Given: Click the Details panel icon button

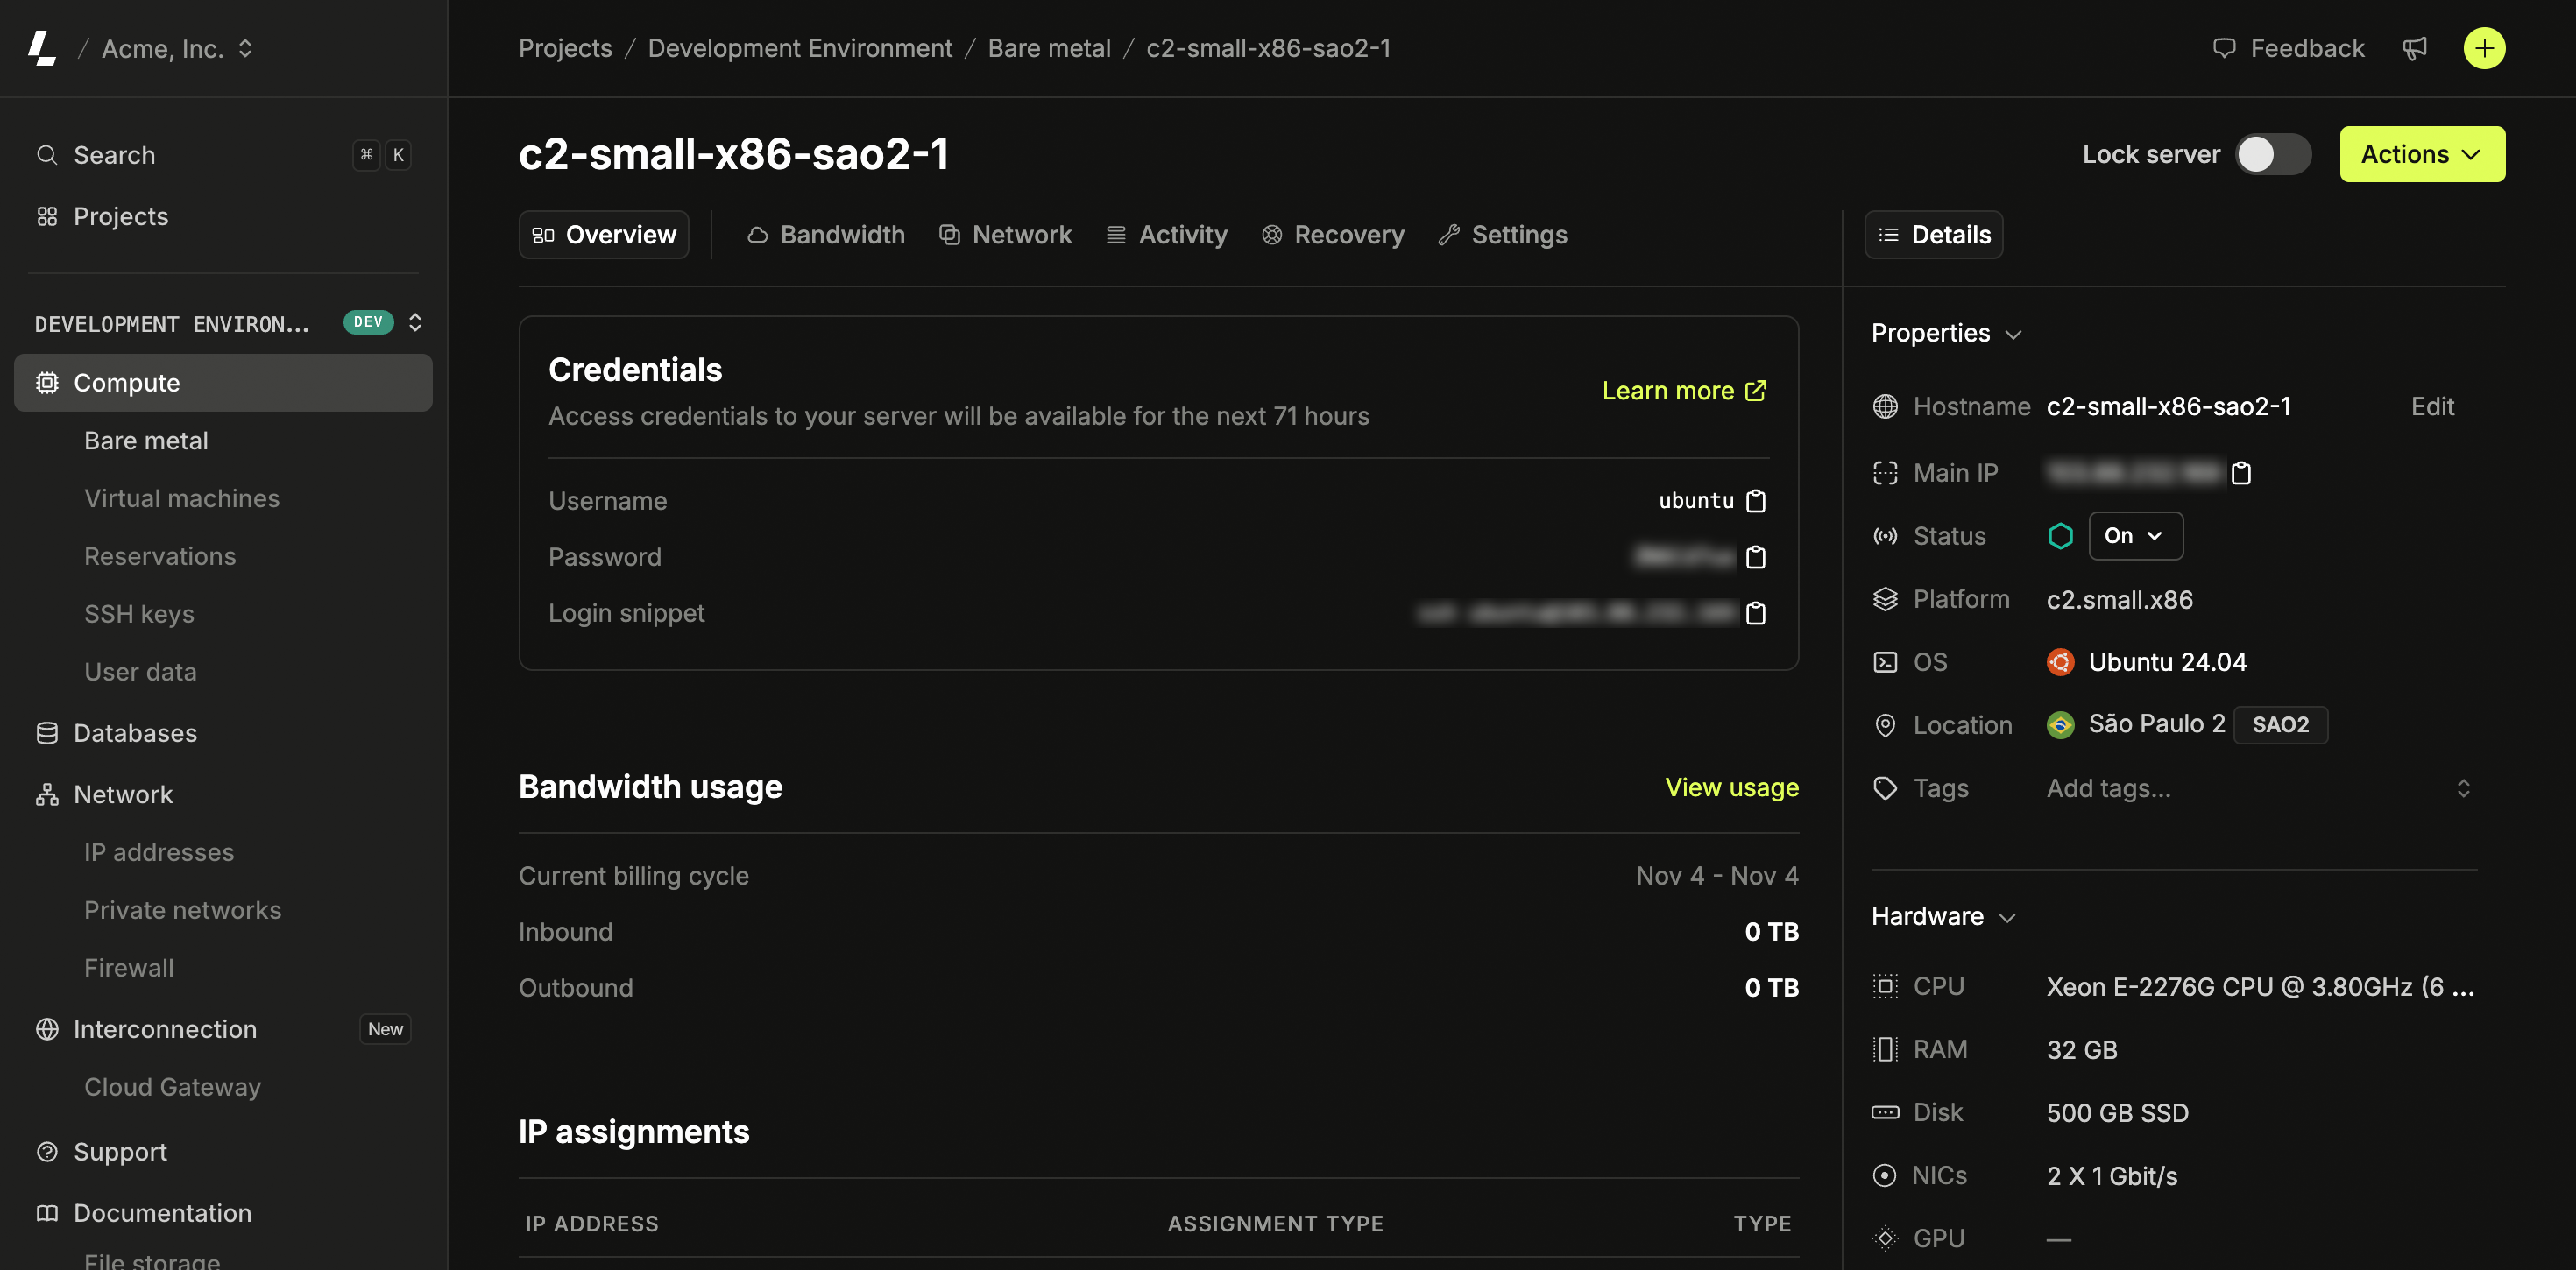Looking at the screenshot, I should click(x=1932, y=234).
